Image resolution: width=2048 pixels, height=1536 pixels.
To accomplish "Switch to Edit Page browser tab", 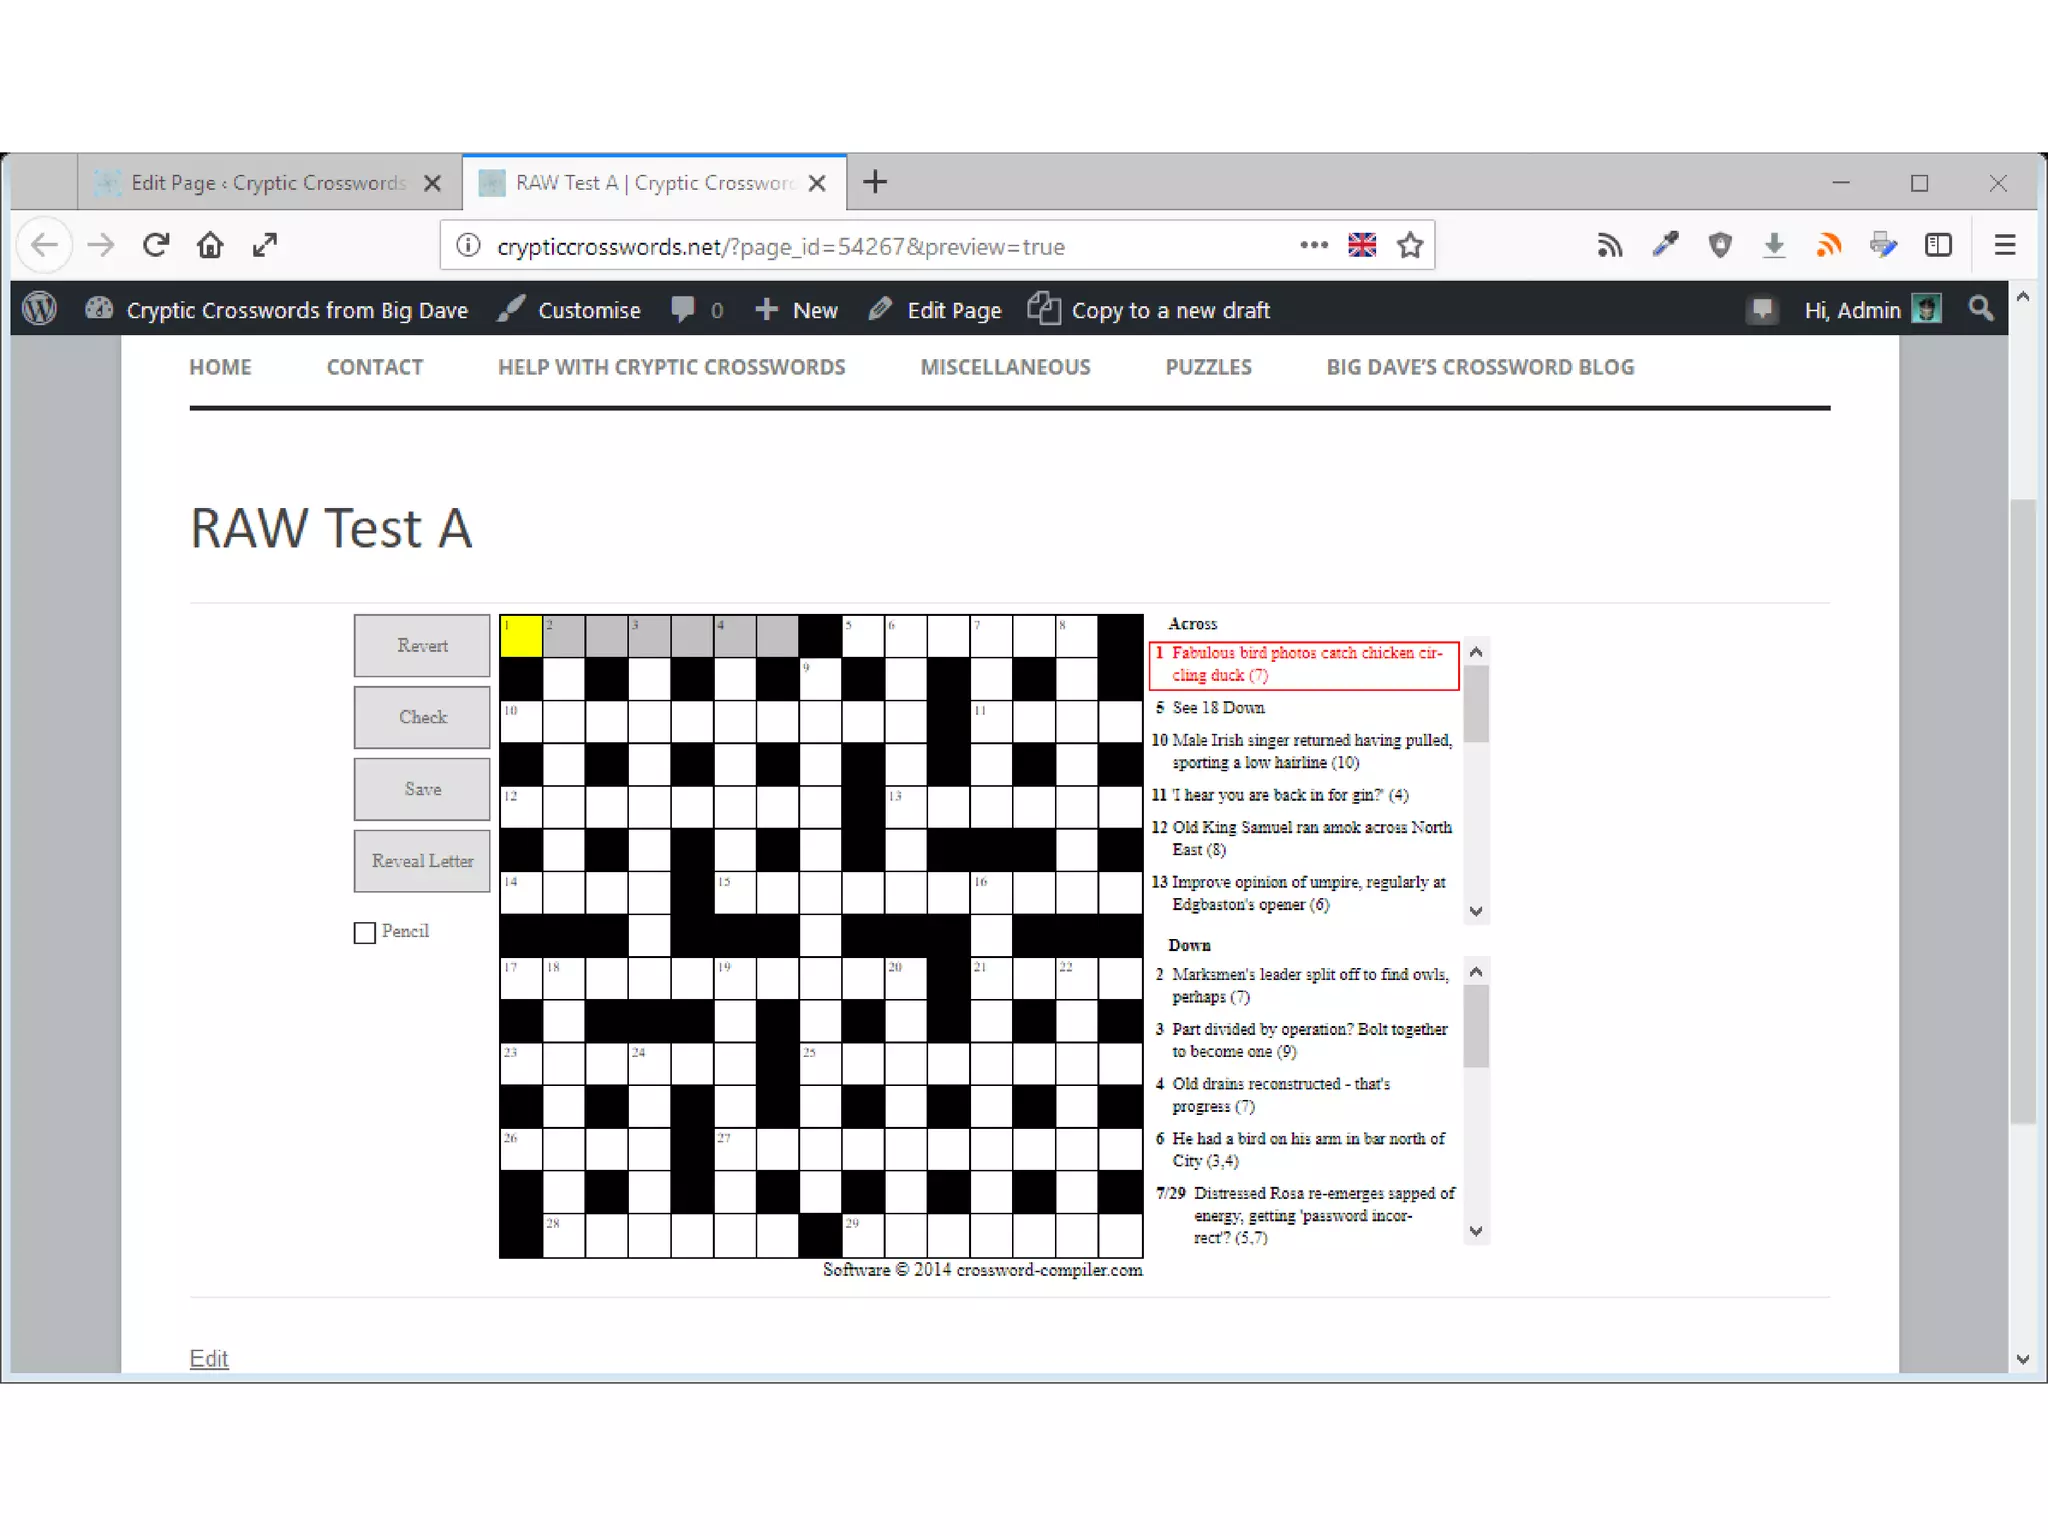I will click(267, 183).
